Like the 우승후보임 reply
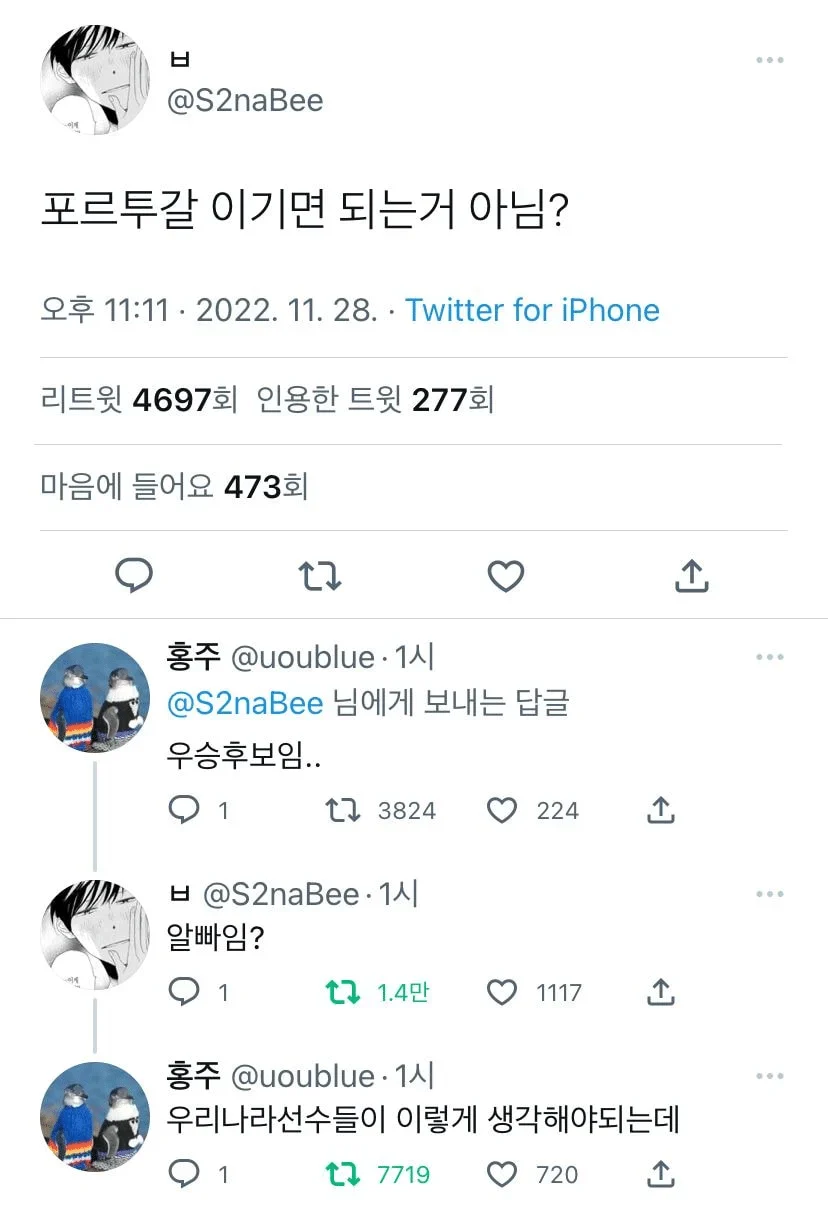The height and width of the screenshot is (1231, 828). tap(502, 810)
